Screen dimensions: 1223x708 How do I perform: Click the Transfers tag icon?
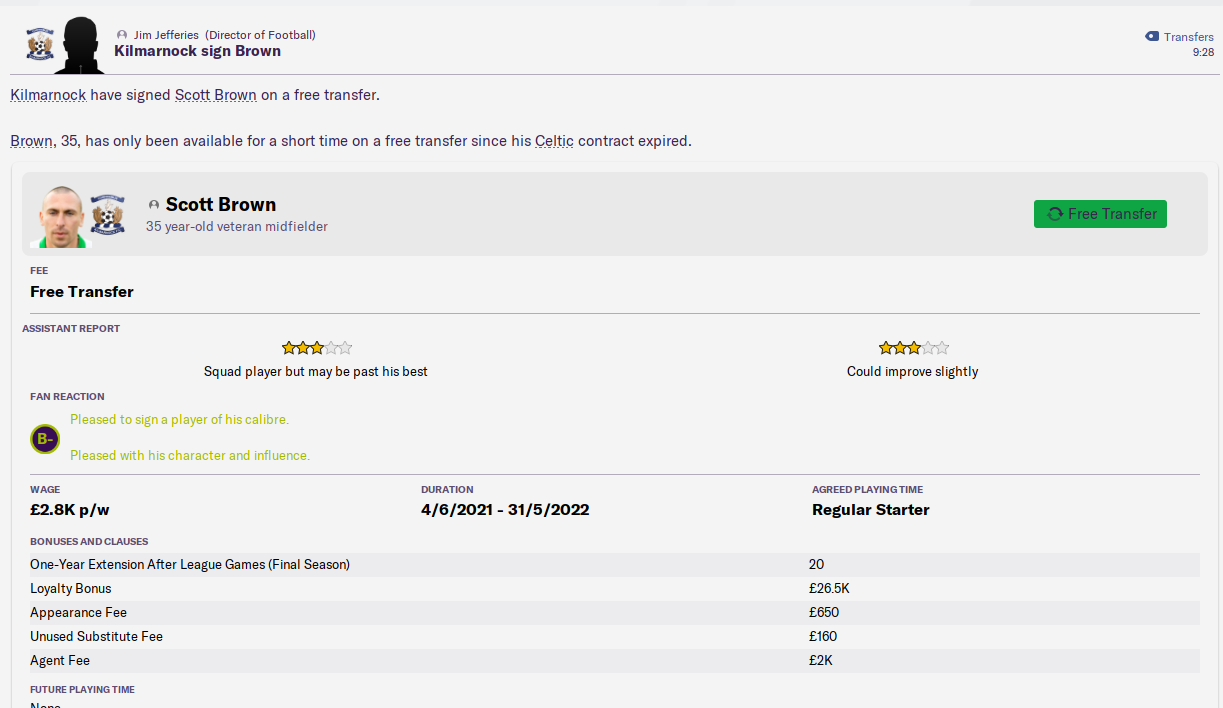pyautogui.click(x=1152, y=37)
